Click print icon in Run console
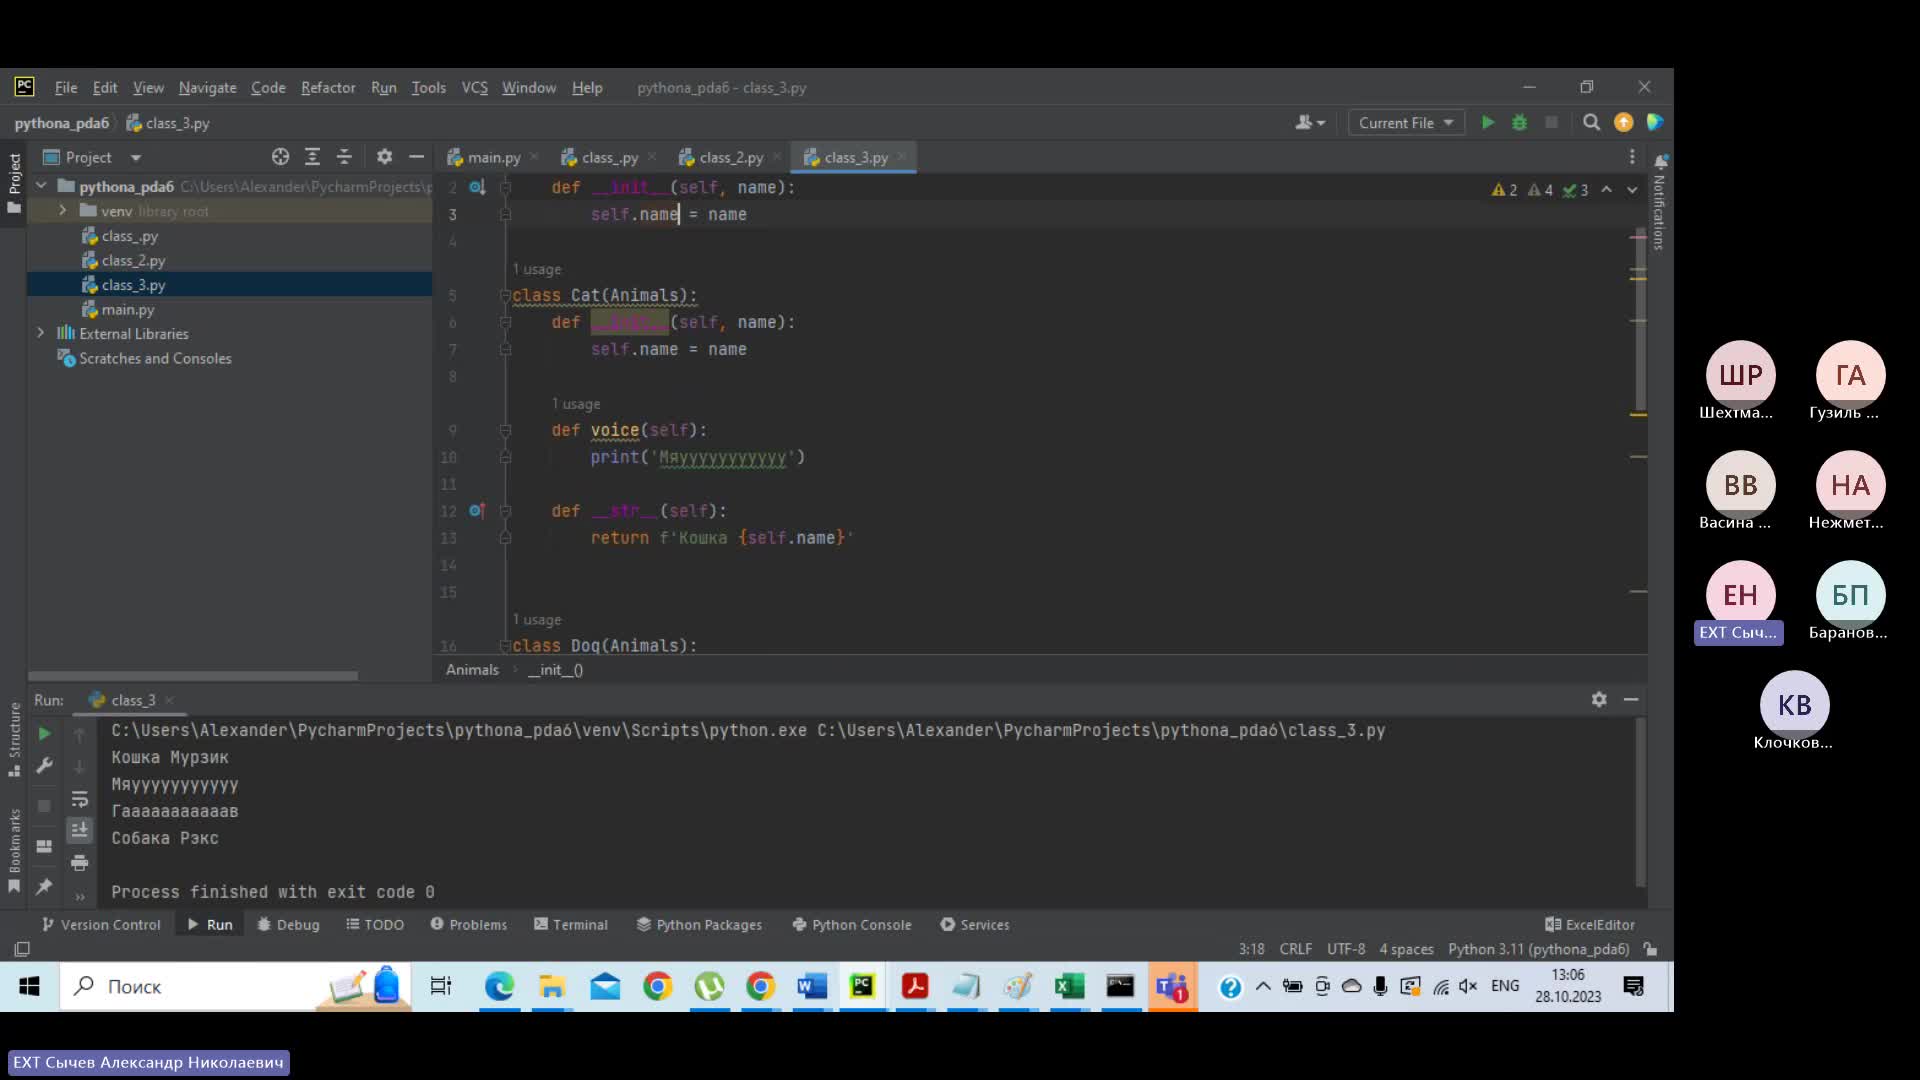The height and width of the screenshot is (1080, 1920). (x=80, y=862)
